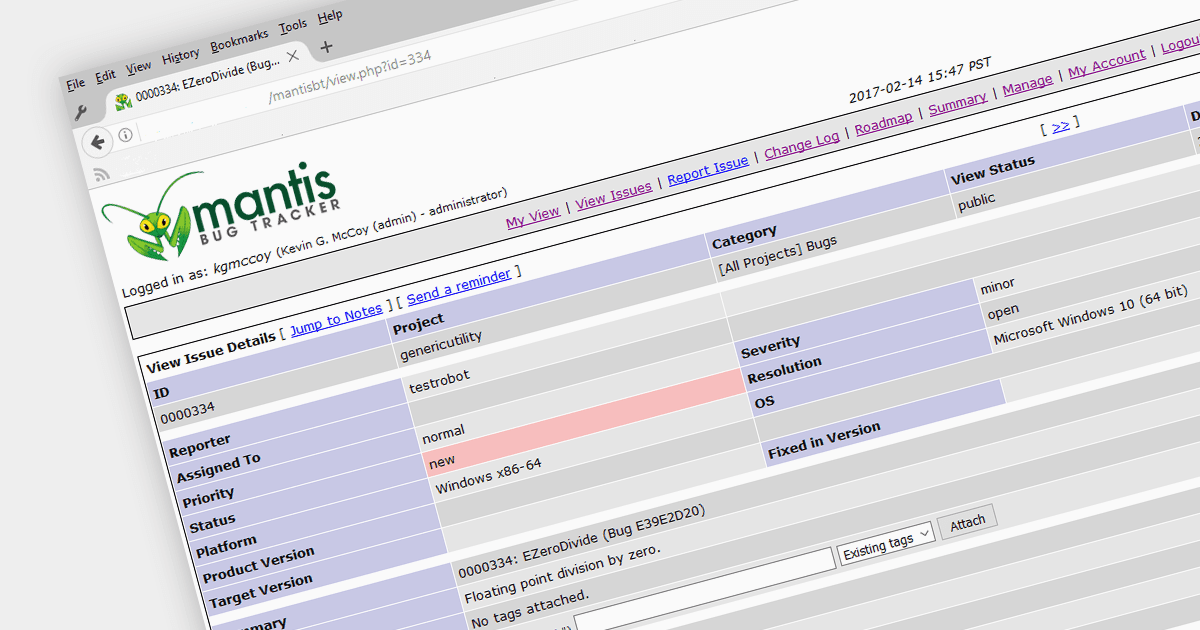Image resolution: width=1200 pixels, height=630 pixels.
Task: Click the testrobot reporter value
Action: 439,382
